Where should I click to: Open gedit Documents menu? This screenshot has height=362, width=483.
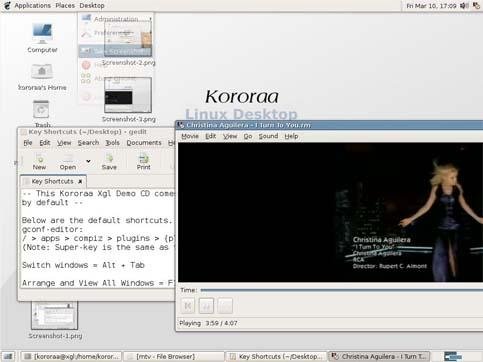pos(144,143)
